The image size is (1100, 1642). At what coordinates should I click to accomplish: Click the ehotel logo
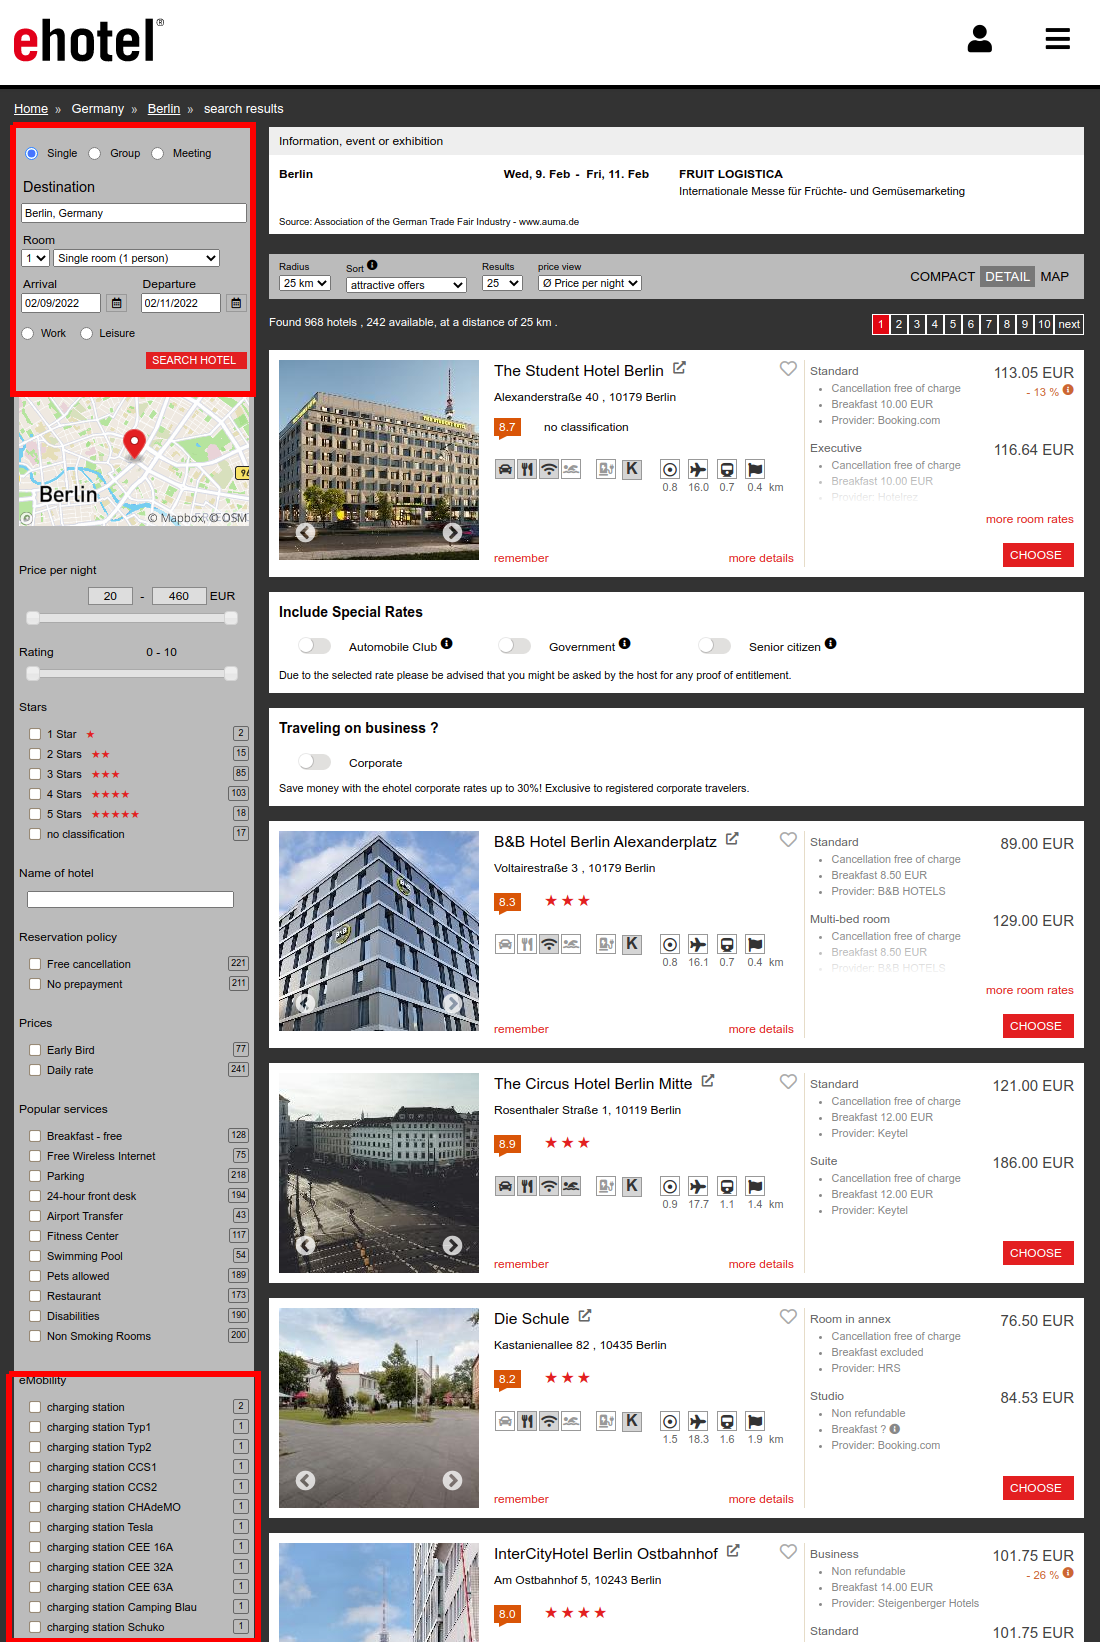pos(88,41)
